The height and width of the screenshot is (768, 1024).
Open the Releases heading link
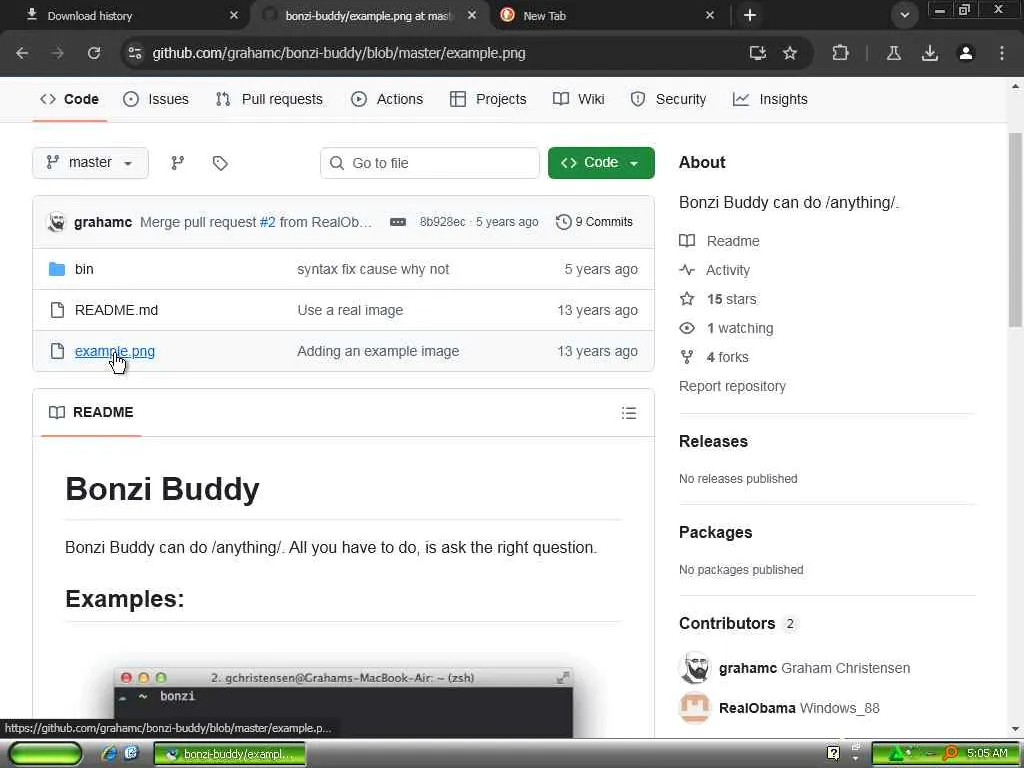click(x=713, y=441)
